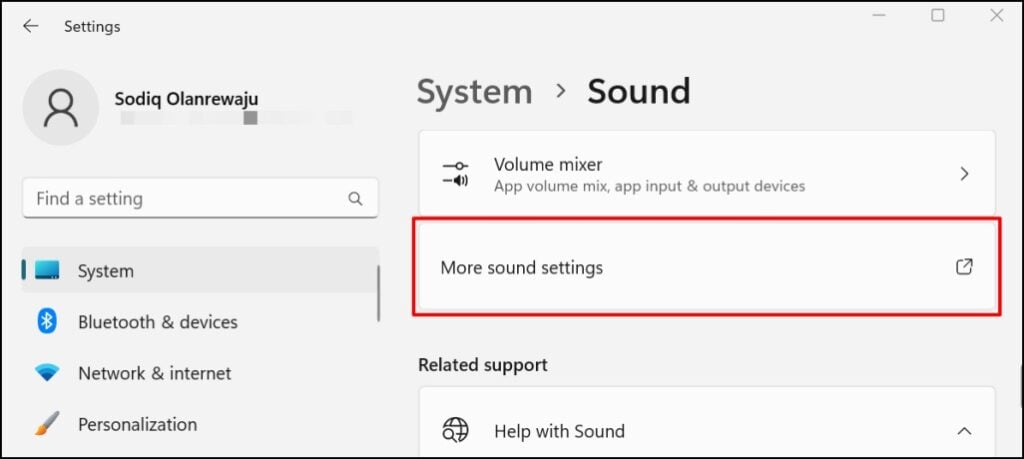Click the external link icon for More sound settings
Viewport: 1024px width, 459px height.
pyautogui.click(x=964, y=267)
